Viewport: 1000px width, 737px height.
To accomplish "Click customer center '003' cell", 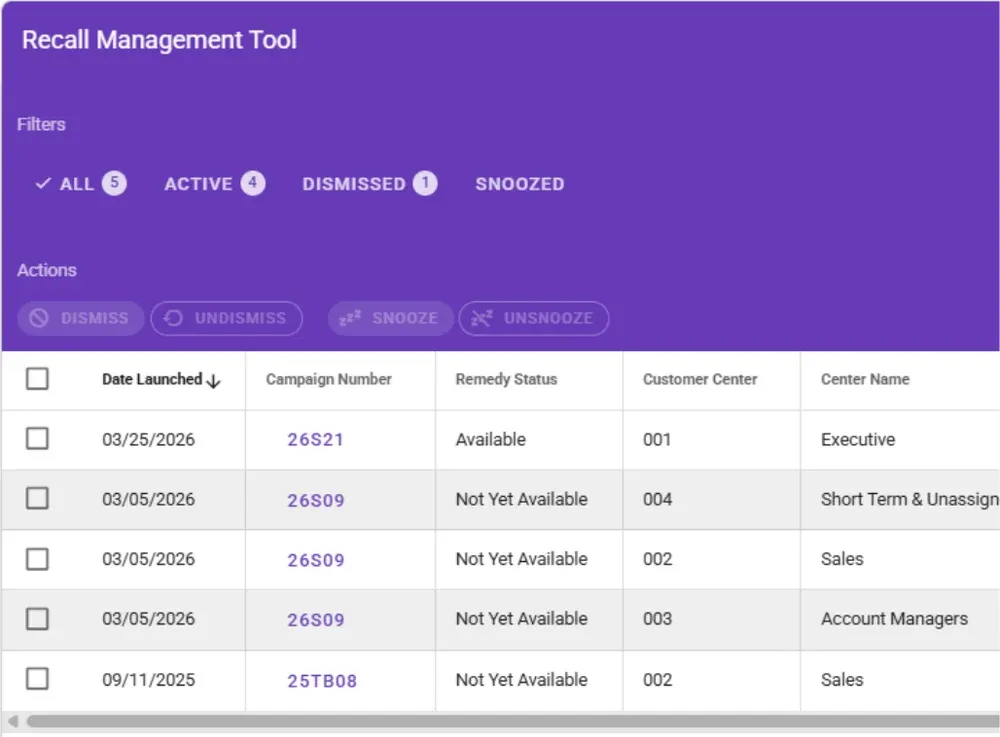I will click(658, 619).
